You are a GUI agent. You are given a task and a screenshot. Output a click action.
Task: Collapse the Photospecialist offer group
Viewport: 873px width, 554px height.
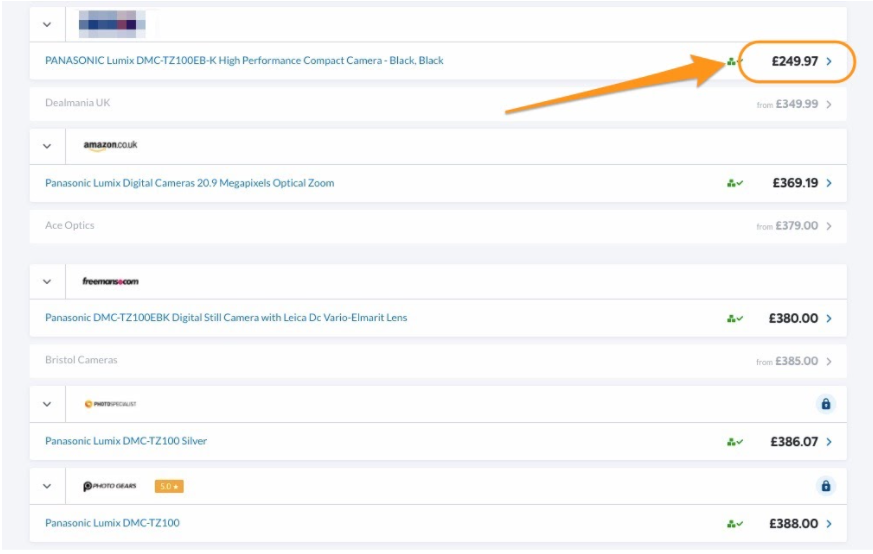[47, 404]
